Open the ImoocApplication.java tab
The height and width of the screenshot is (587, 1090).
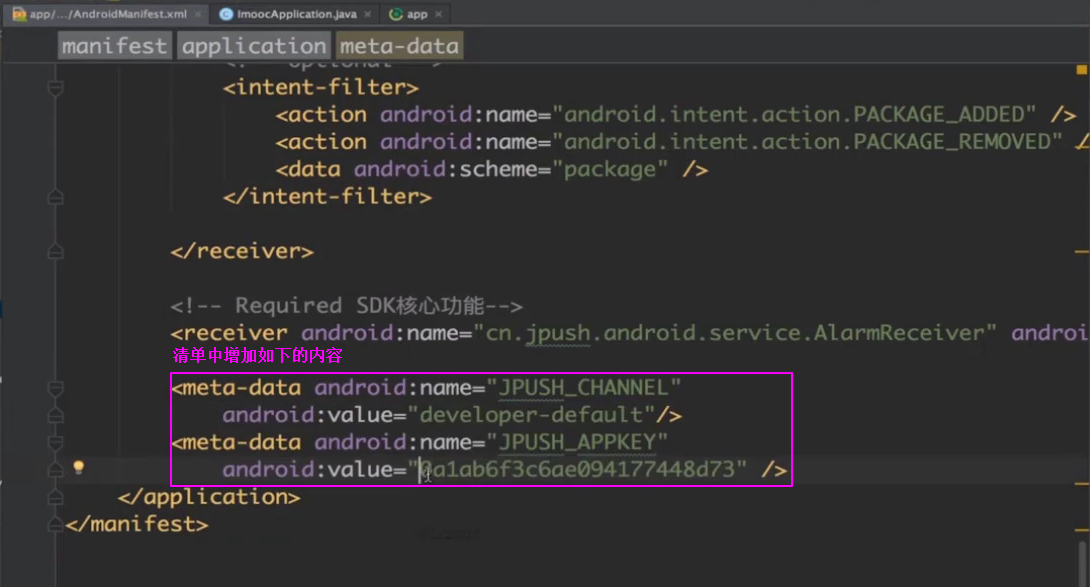[296, 14]
